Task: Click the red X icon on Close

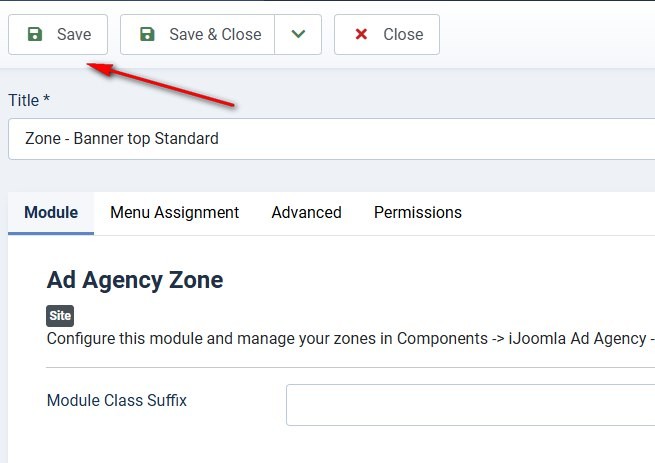Action: coord(361,34)
